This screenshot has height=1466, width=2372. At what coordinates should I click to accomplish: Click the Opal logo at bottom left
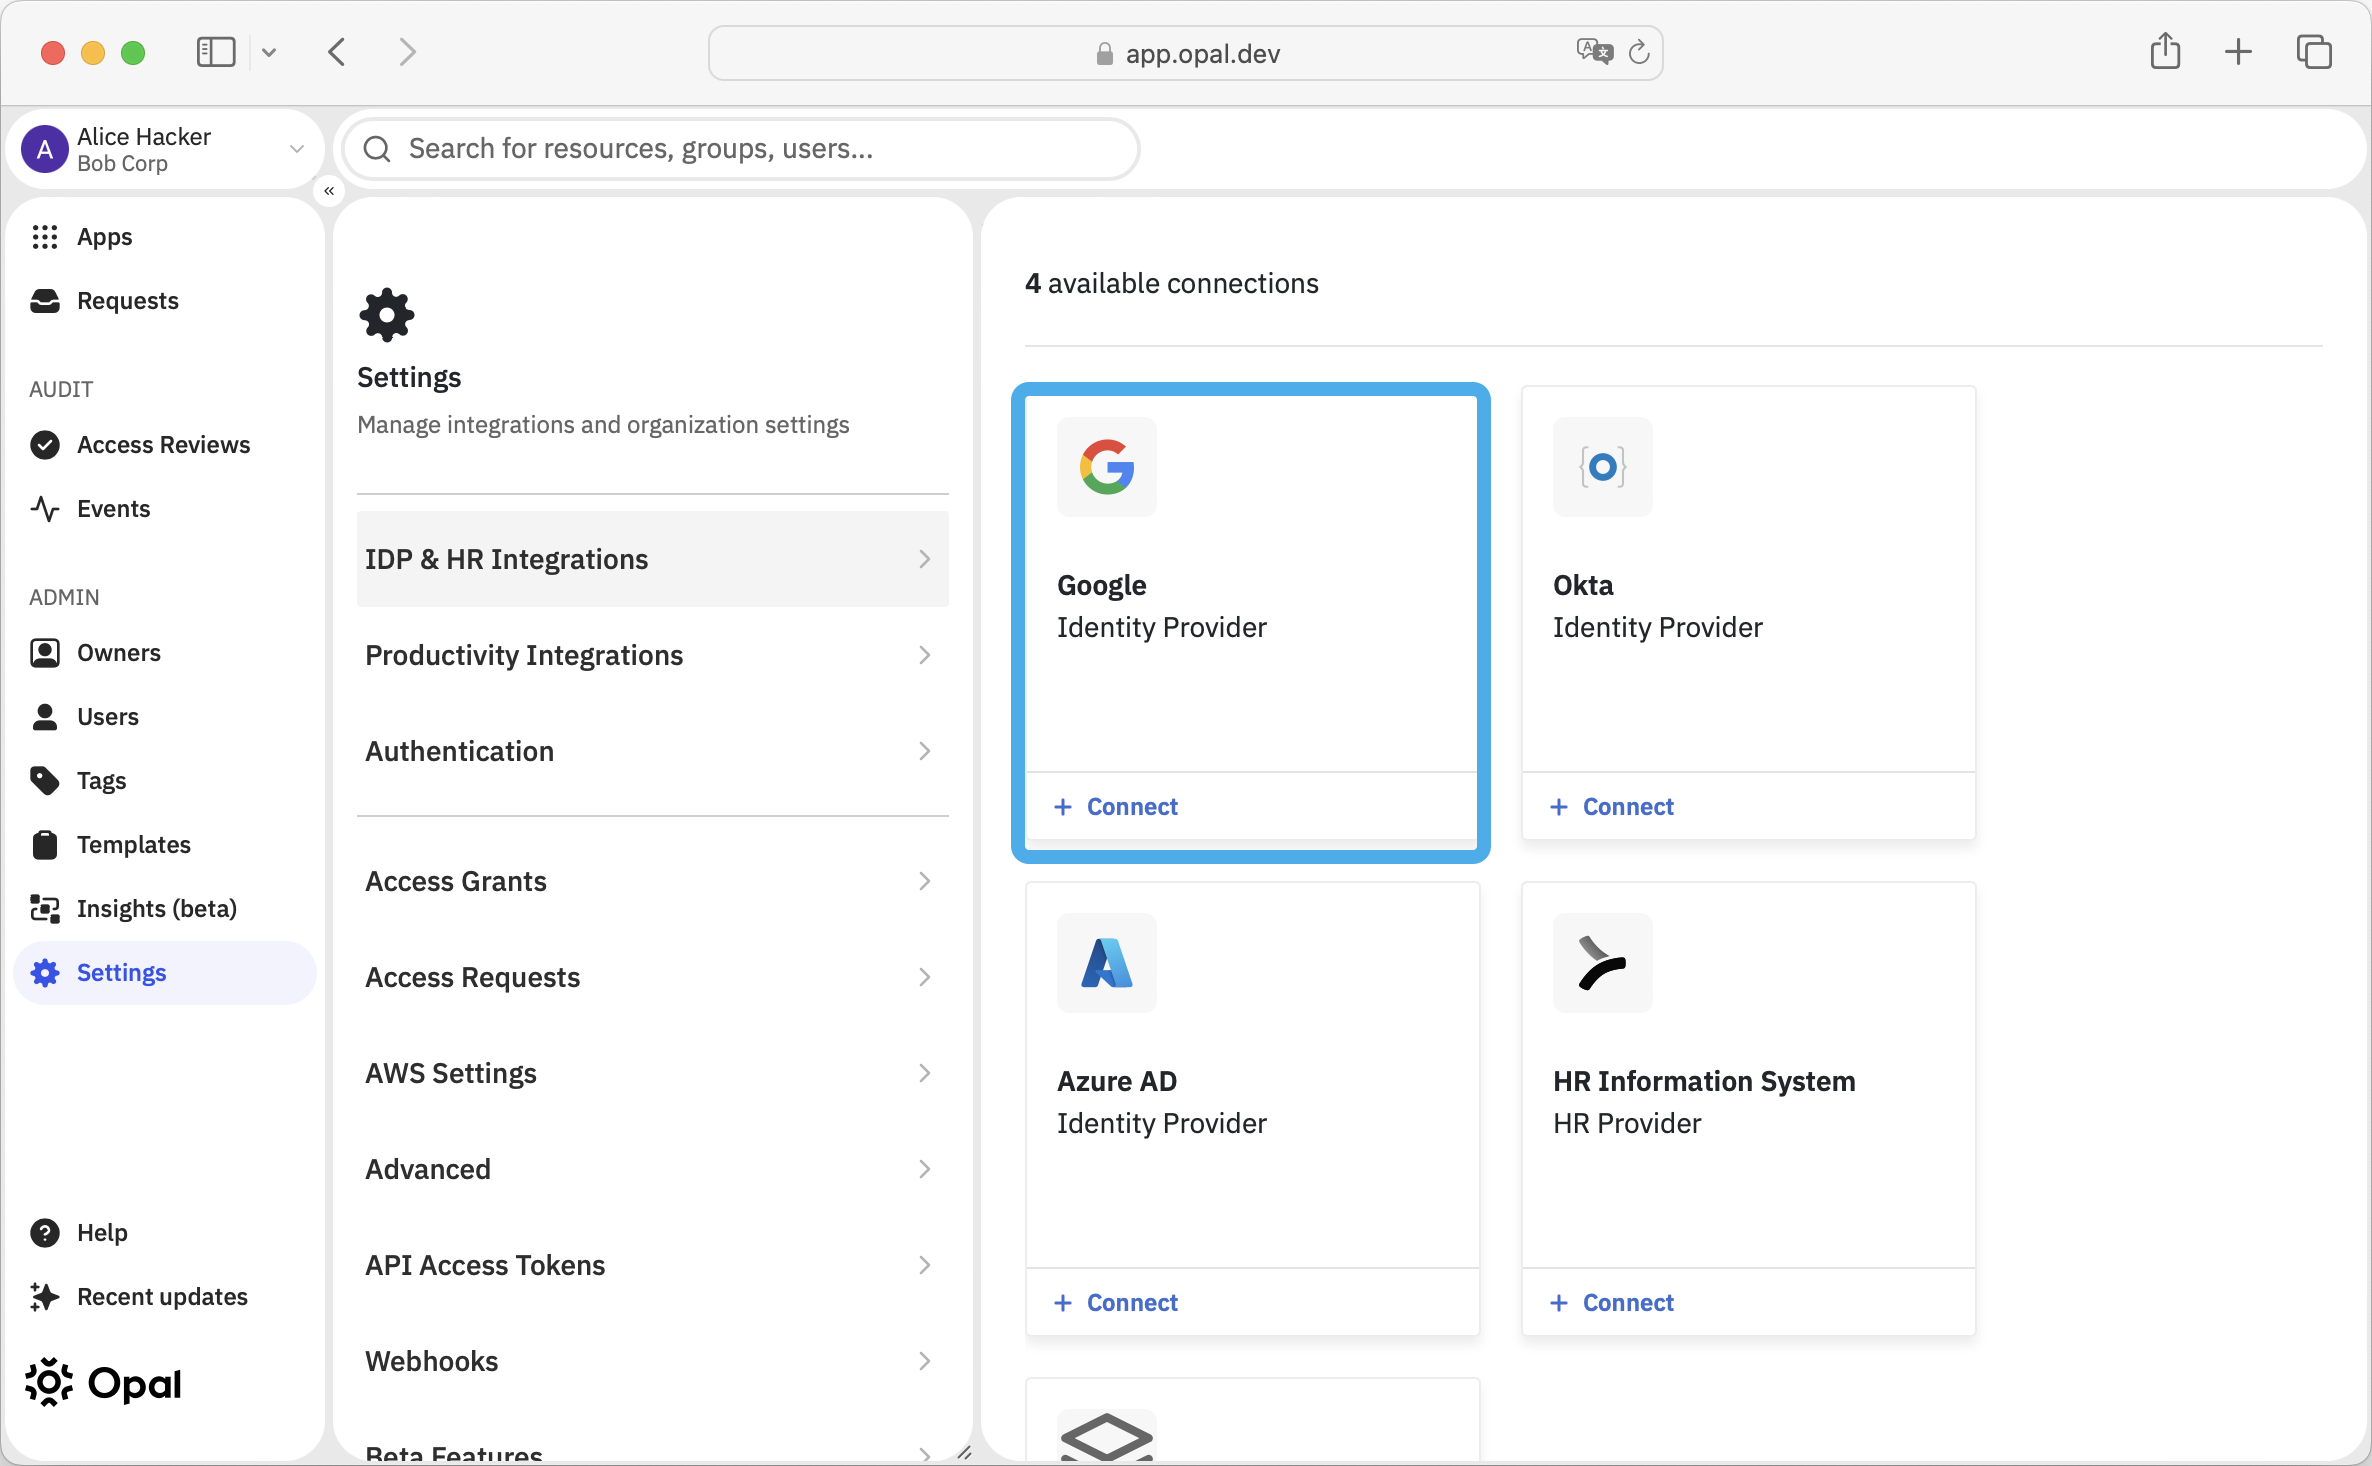(103, 1383)
